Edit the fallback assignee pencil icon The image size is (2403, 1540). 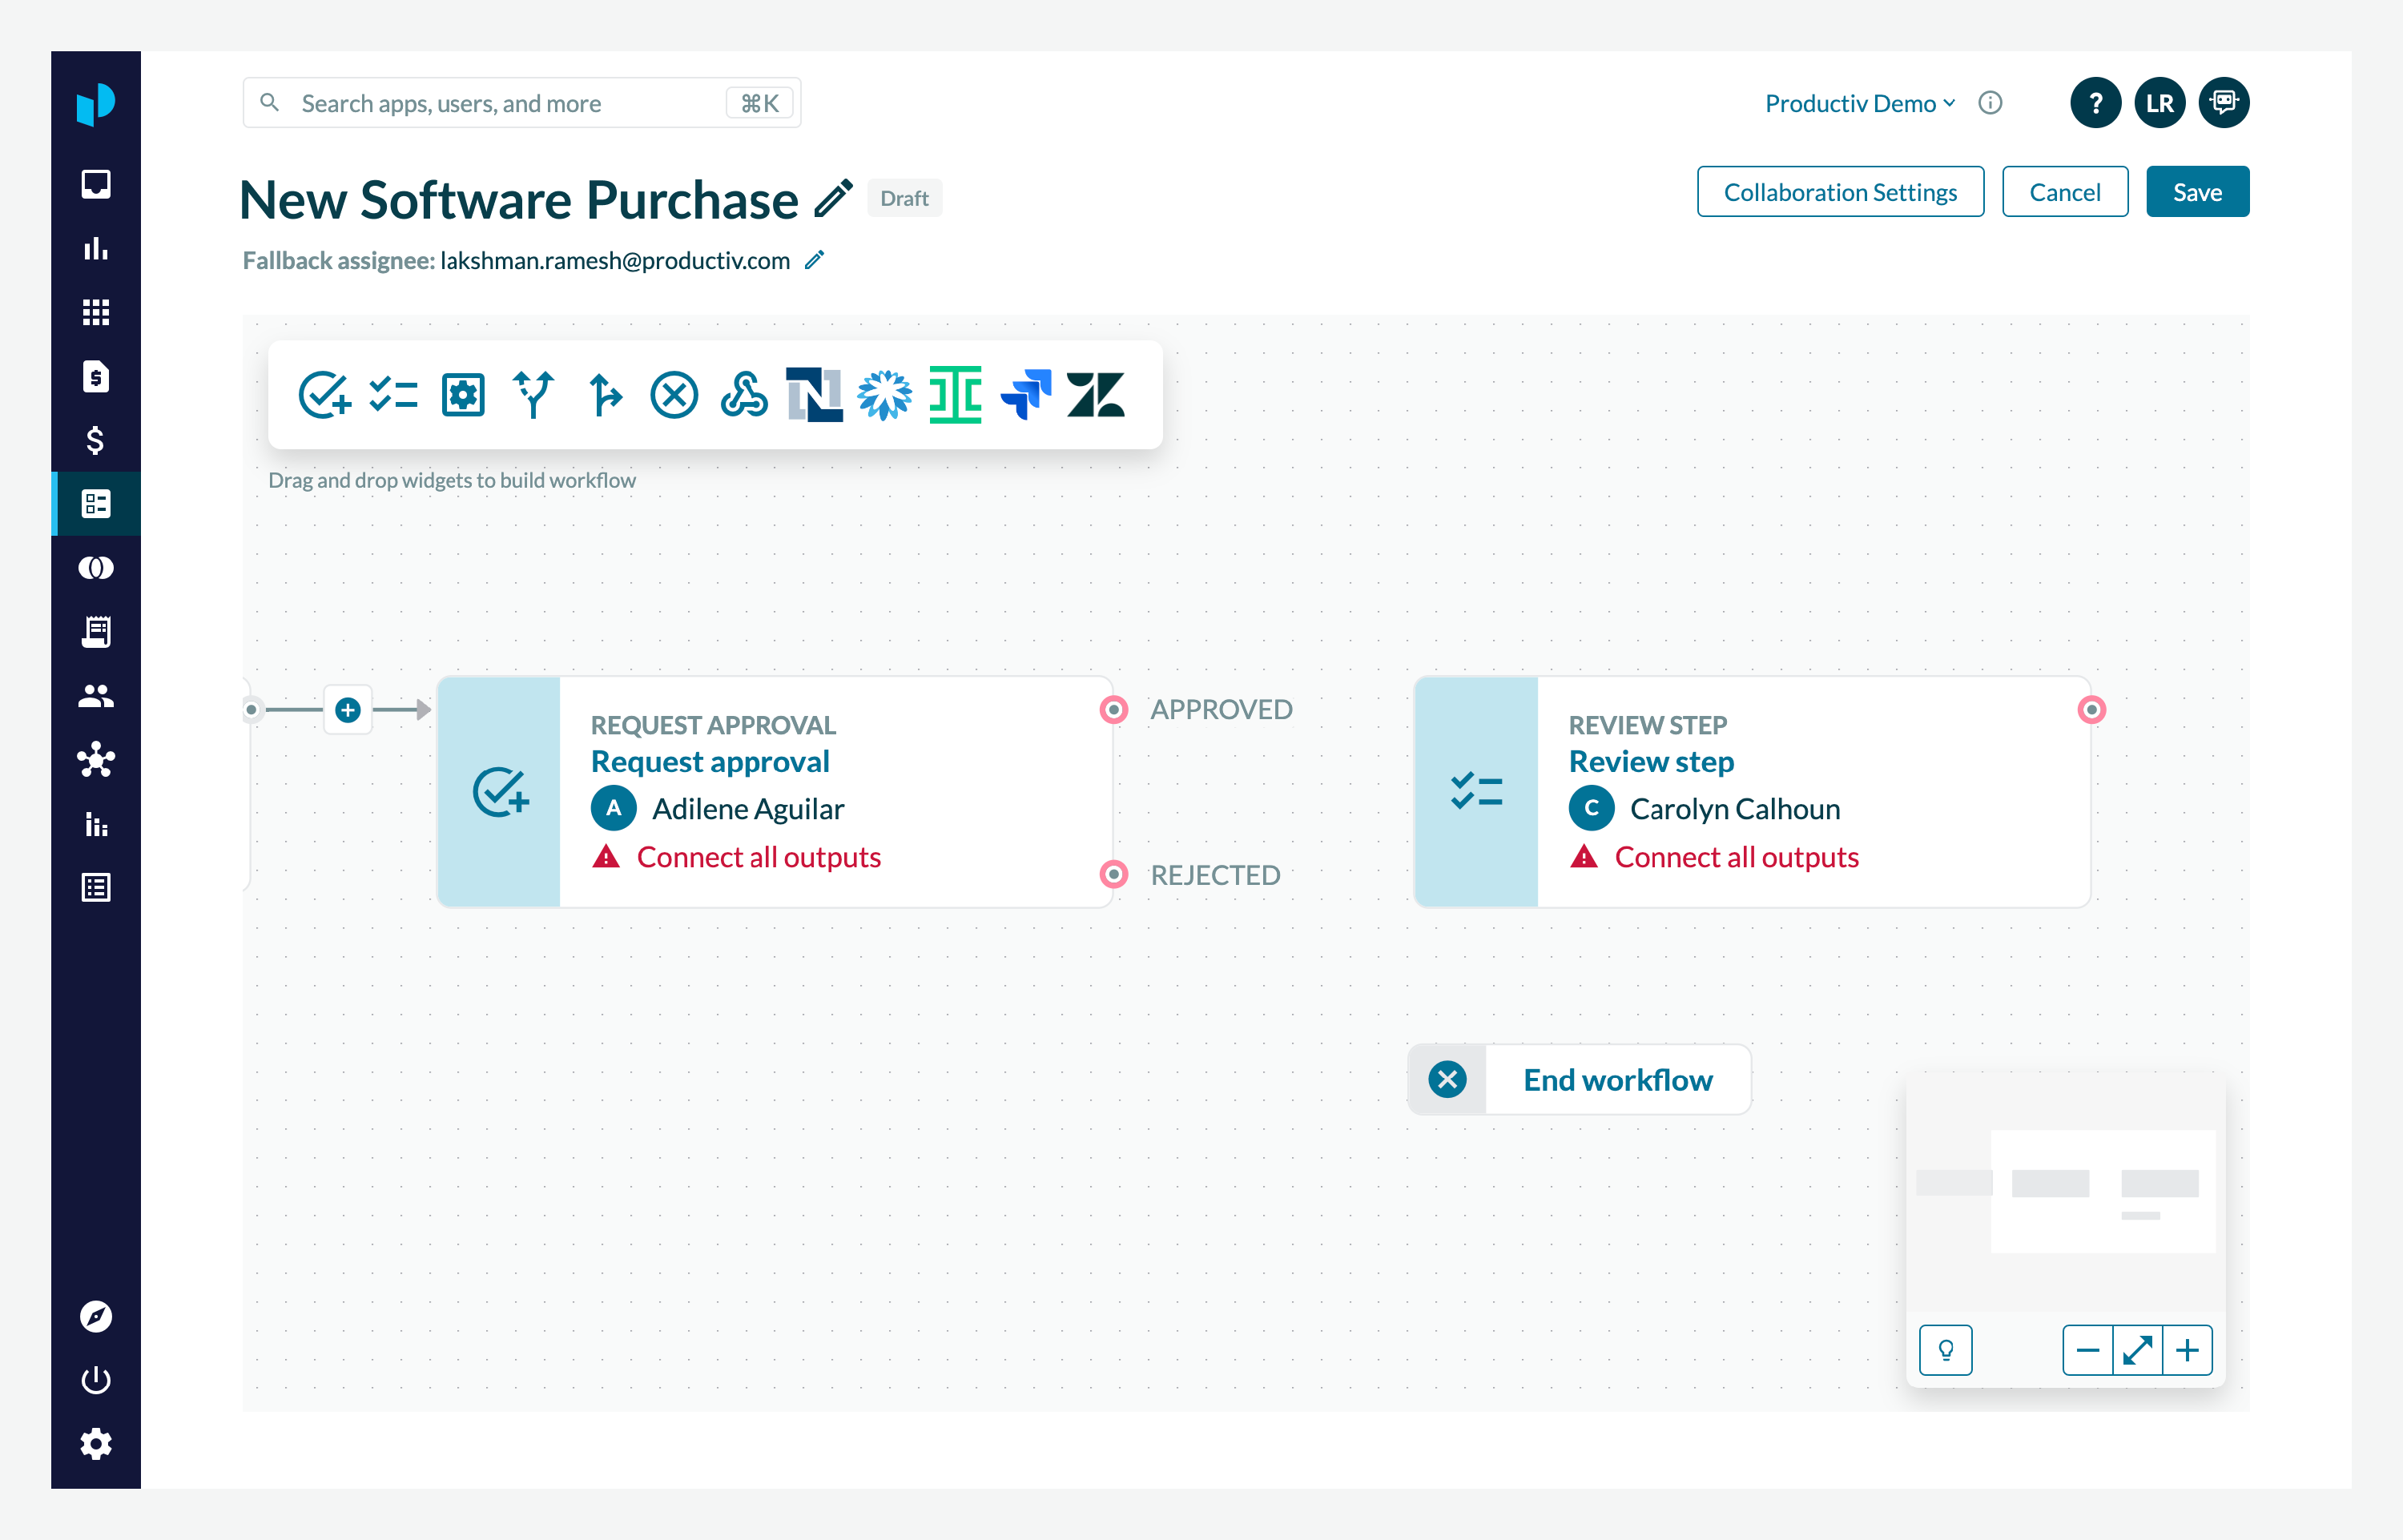point(815,260)
